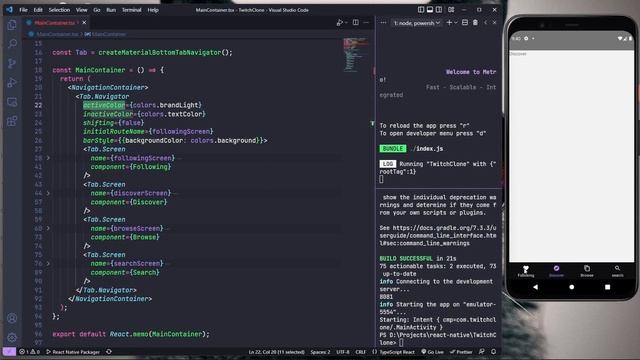Close the MainContainer.tsx tab
The image size is (640, 360).
[x=84, y=22]
